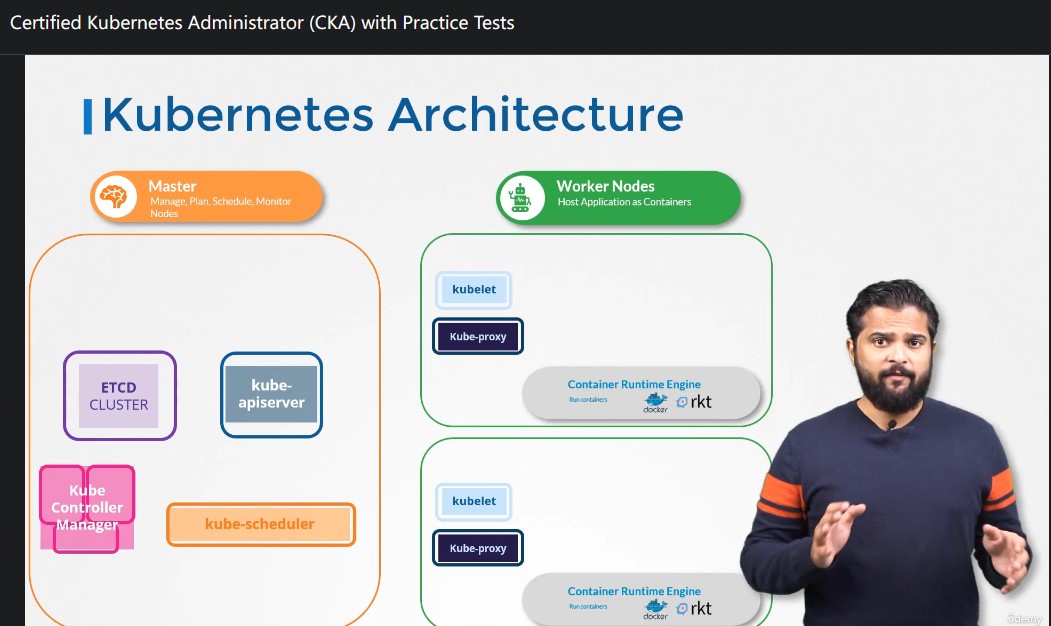Click the rkt logo in lower Container Runtime Engine
Viewport: 1051px width, 626px height.
point(694,609)
